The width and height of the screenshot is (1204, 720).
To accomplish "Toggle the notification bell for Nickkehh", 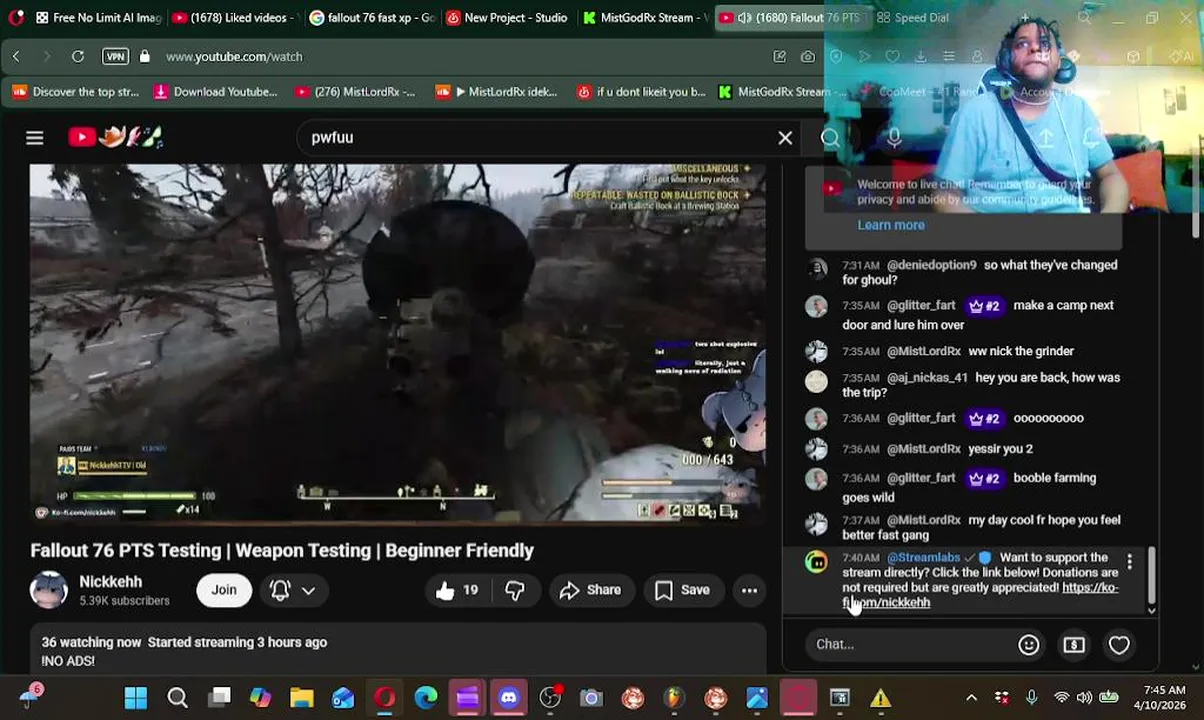I will click(280, 590).
